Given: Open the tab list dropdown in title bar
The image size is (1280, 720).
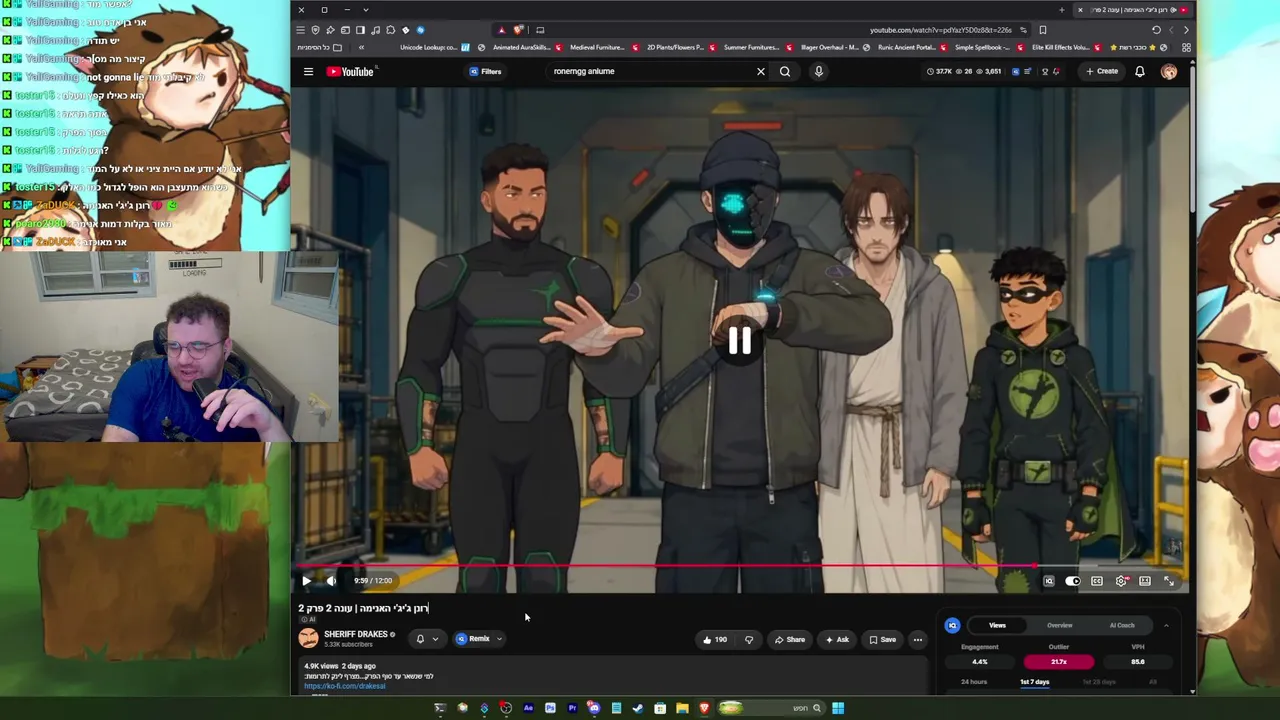Looking at the screenshot, I should pyautogui.click(x=365, y=10).
